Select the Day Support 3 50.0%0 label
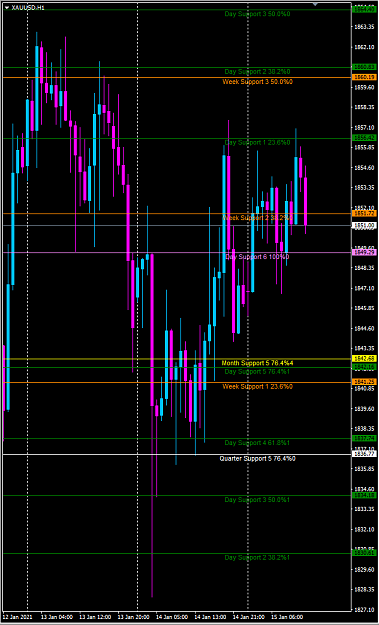Viewport: 379px width, 625px height. 257,14
